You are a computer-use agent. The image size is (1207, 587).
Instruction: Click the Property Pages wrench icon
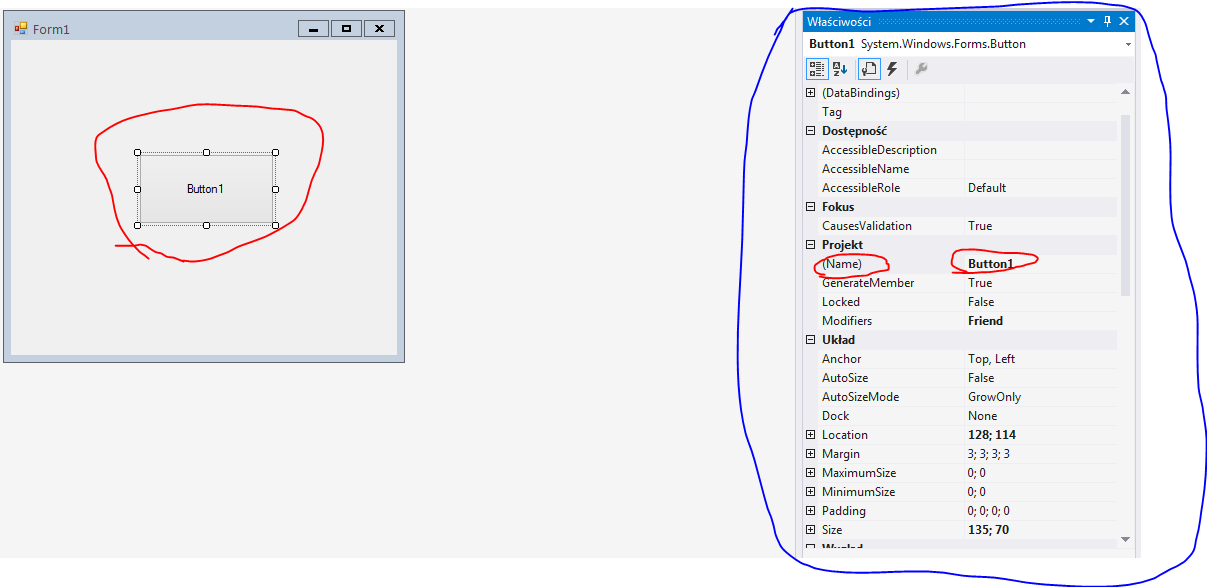[921, 69]
